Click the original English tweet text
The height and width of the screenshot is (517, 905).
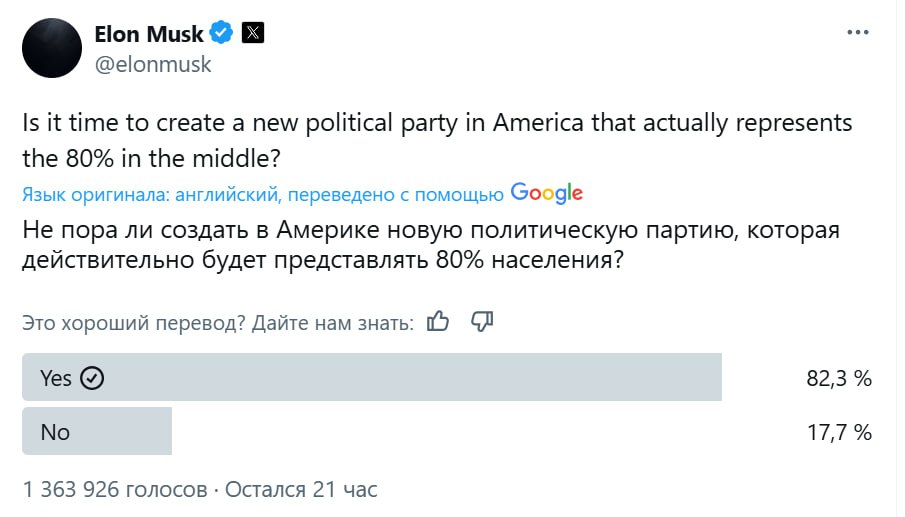pyautogui.click(x=437, y=139)
